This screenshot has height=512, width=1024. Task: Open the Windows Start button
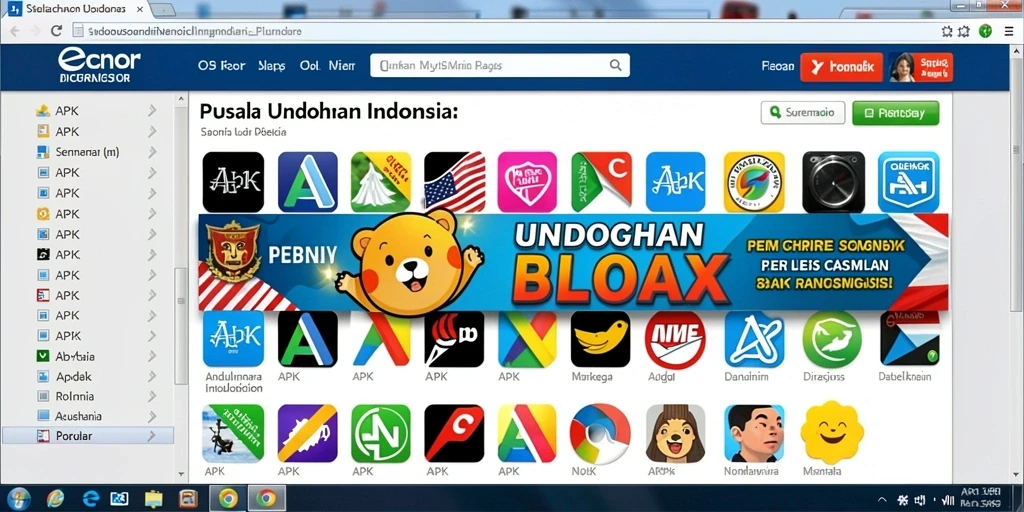[18, 498]
